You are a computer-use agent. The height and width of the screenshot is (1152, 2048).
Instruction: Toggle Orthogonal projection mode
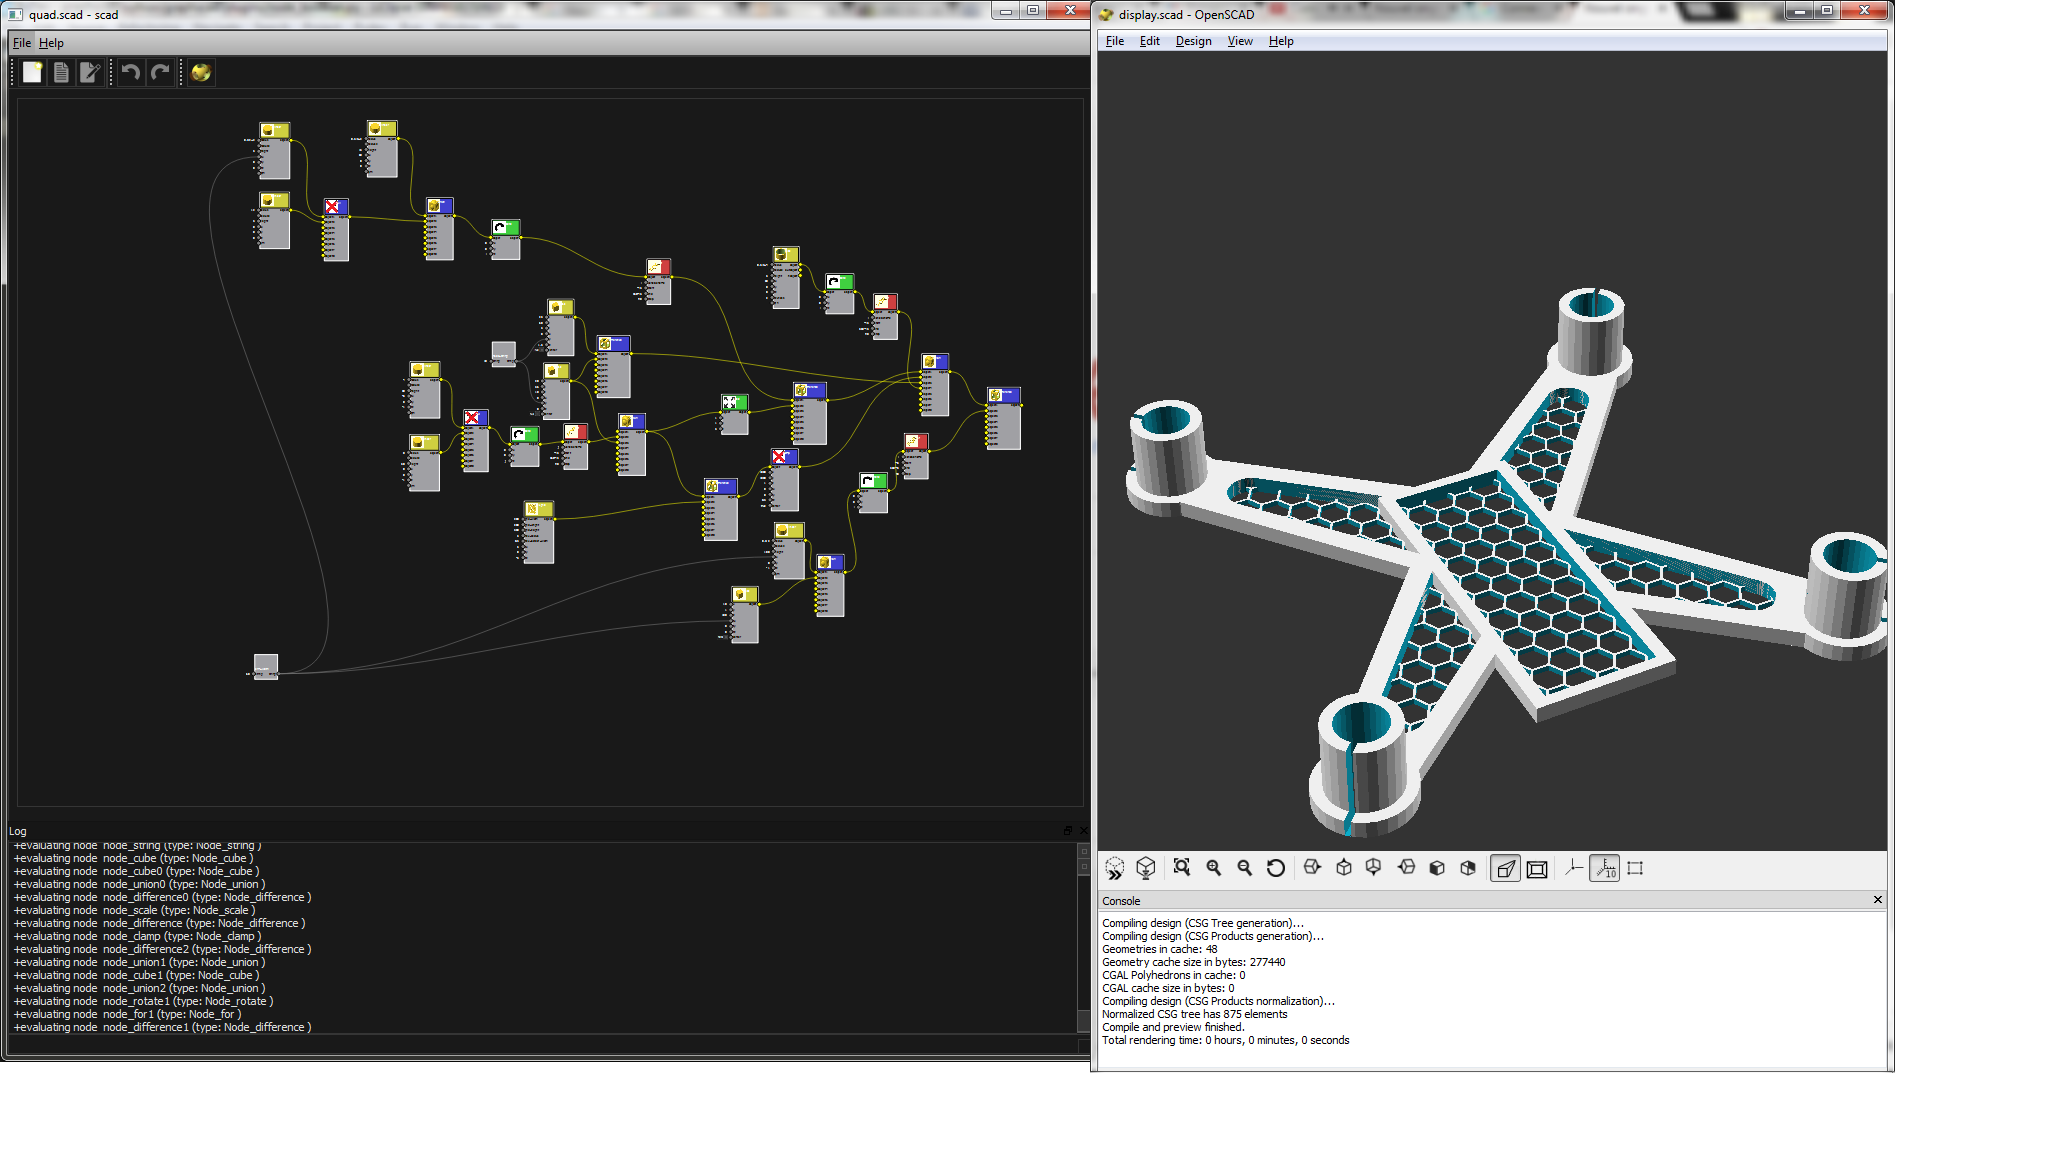(x=1537, y=868)
